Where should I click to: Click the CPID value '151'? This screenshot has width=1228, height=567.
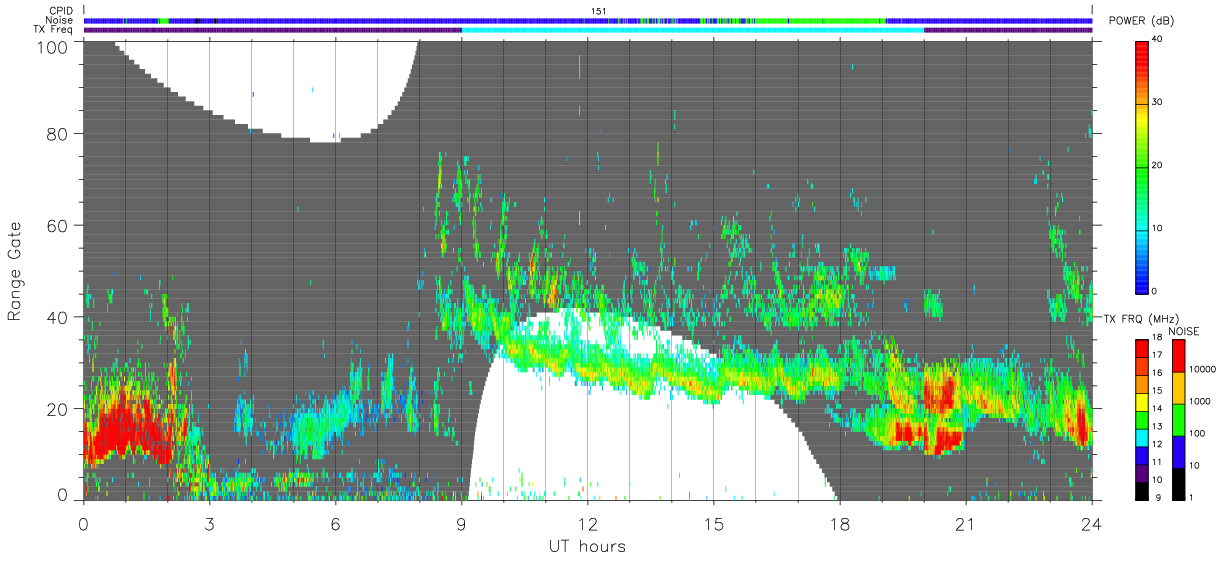click(x=598, y=11)
